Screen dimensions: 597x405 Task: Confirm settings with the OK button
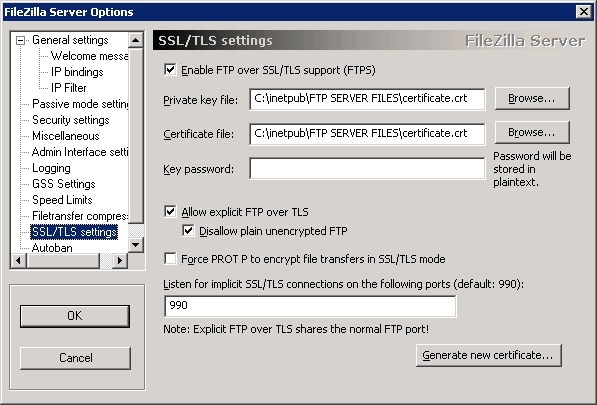pos(75,316)
